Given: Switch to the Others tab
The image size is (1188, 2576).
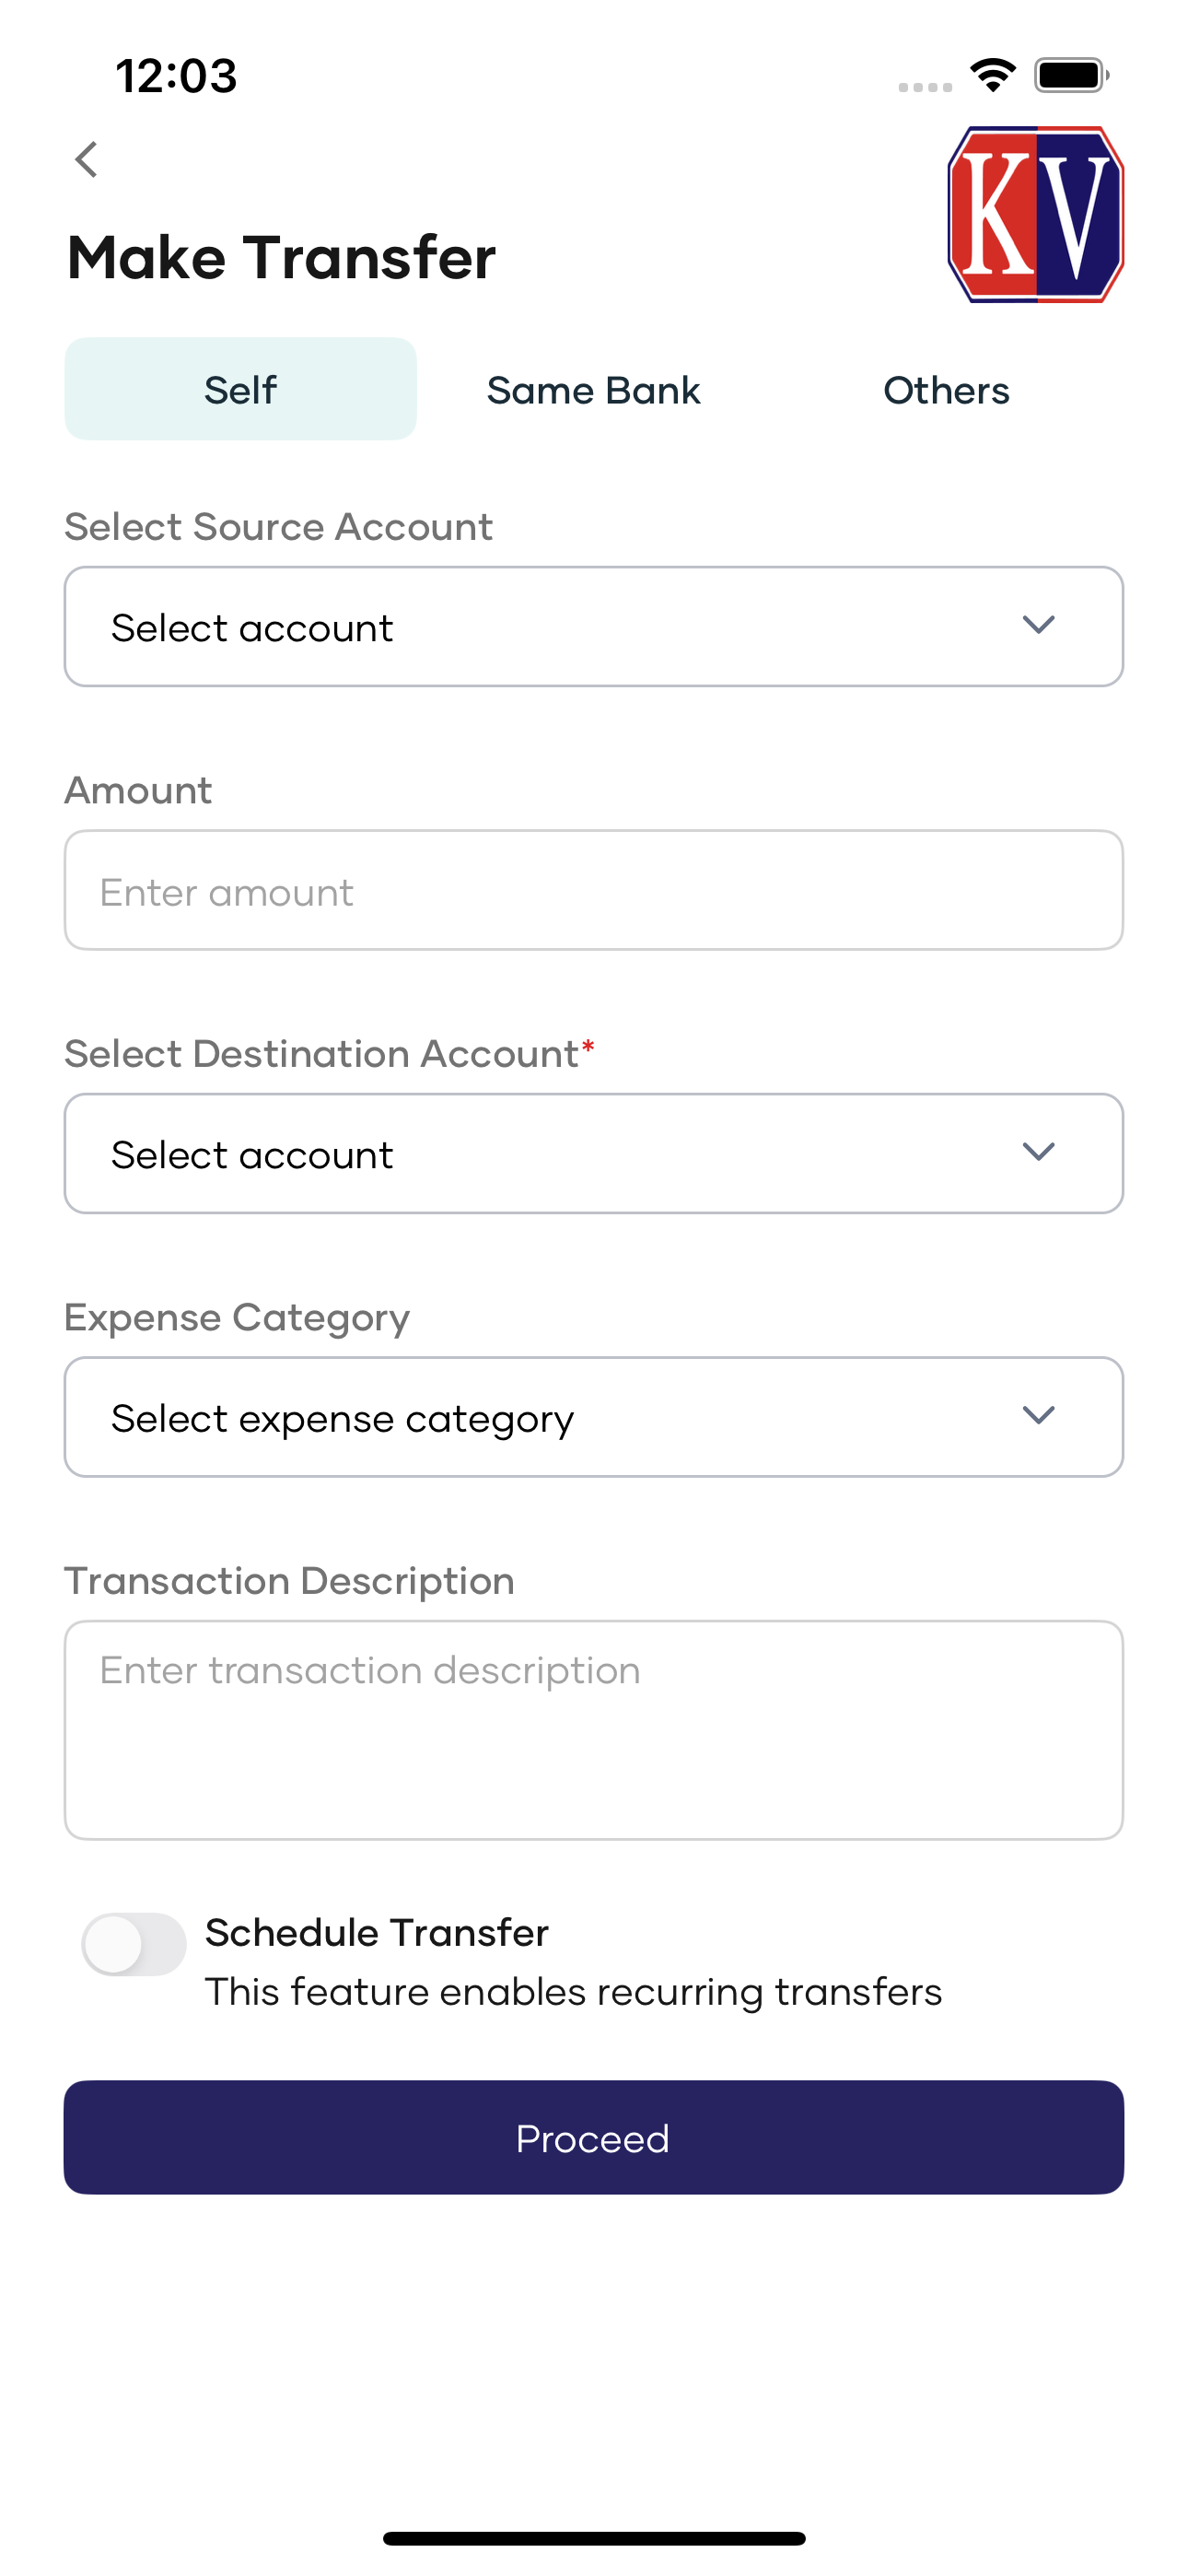Looking at the screenshot, I should 946,390.
